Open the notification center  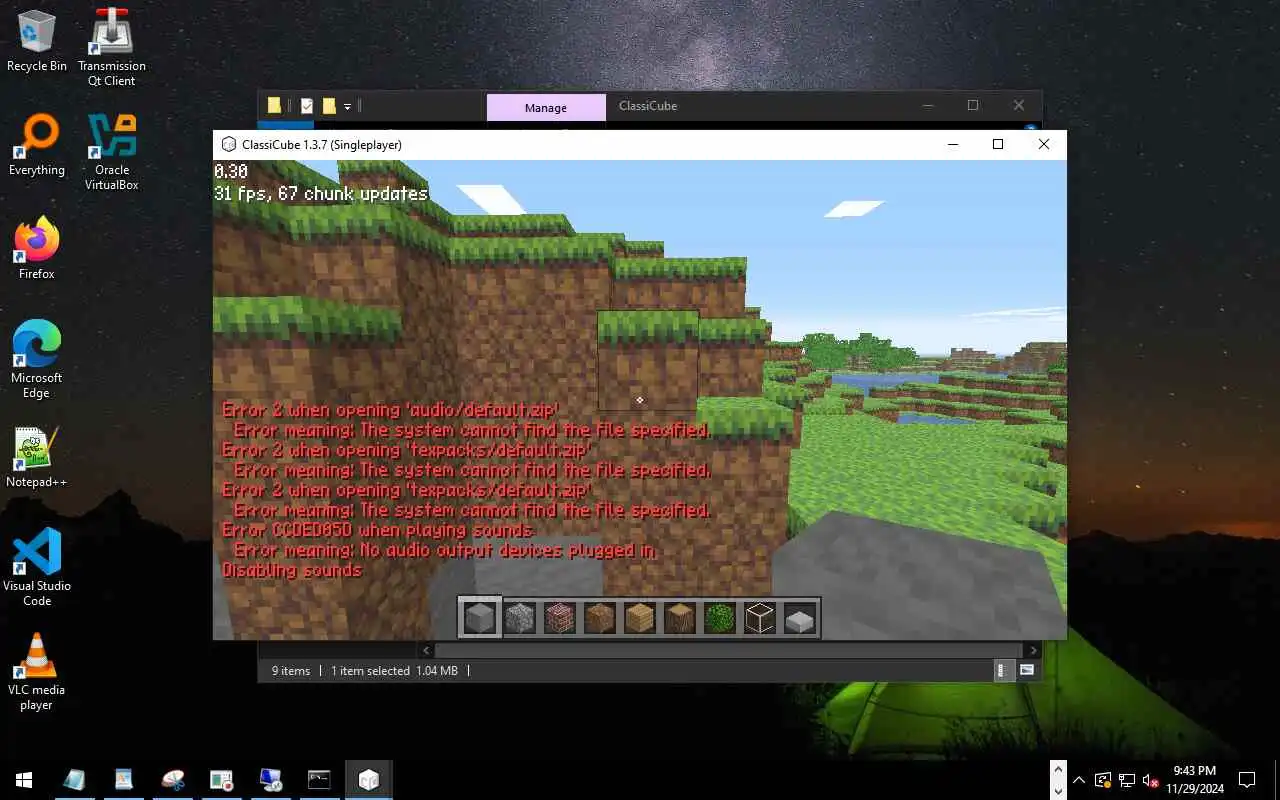tap(1247, 780)
